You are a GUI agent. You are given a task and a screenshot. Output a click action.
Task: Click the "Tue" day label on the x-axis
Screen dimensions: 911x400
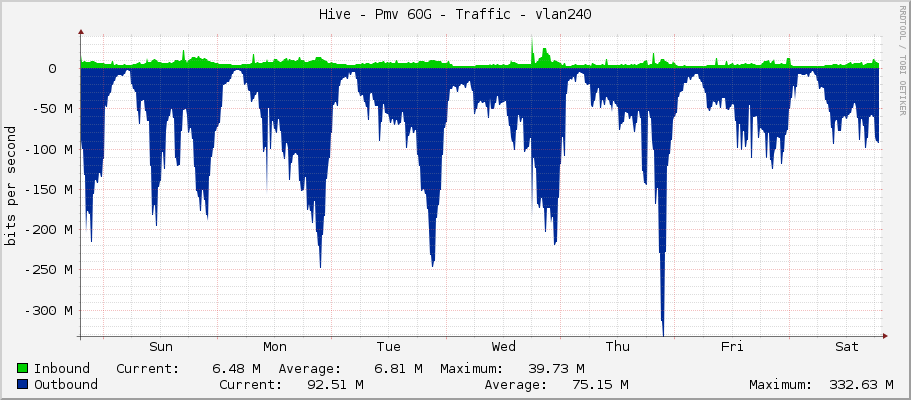coord(389,347)
